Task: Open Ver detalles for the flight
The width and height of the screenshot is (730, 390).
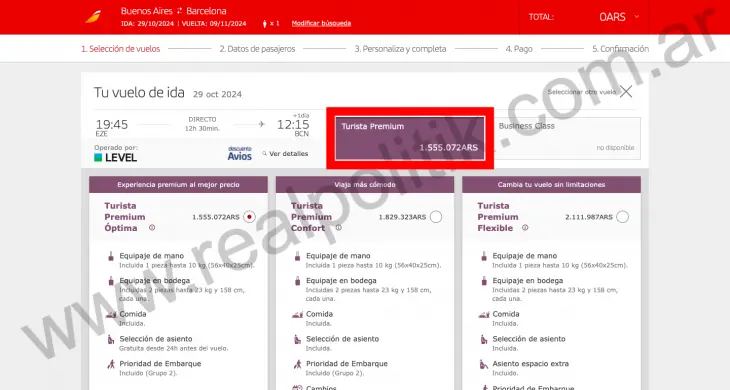Action: [x=285, y=154]
